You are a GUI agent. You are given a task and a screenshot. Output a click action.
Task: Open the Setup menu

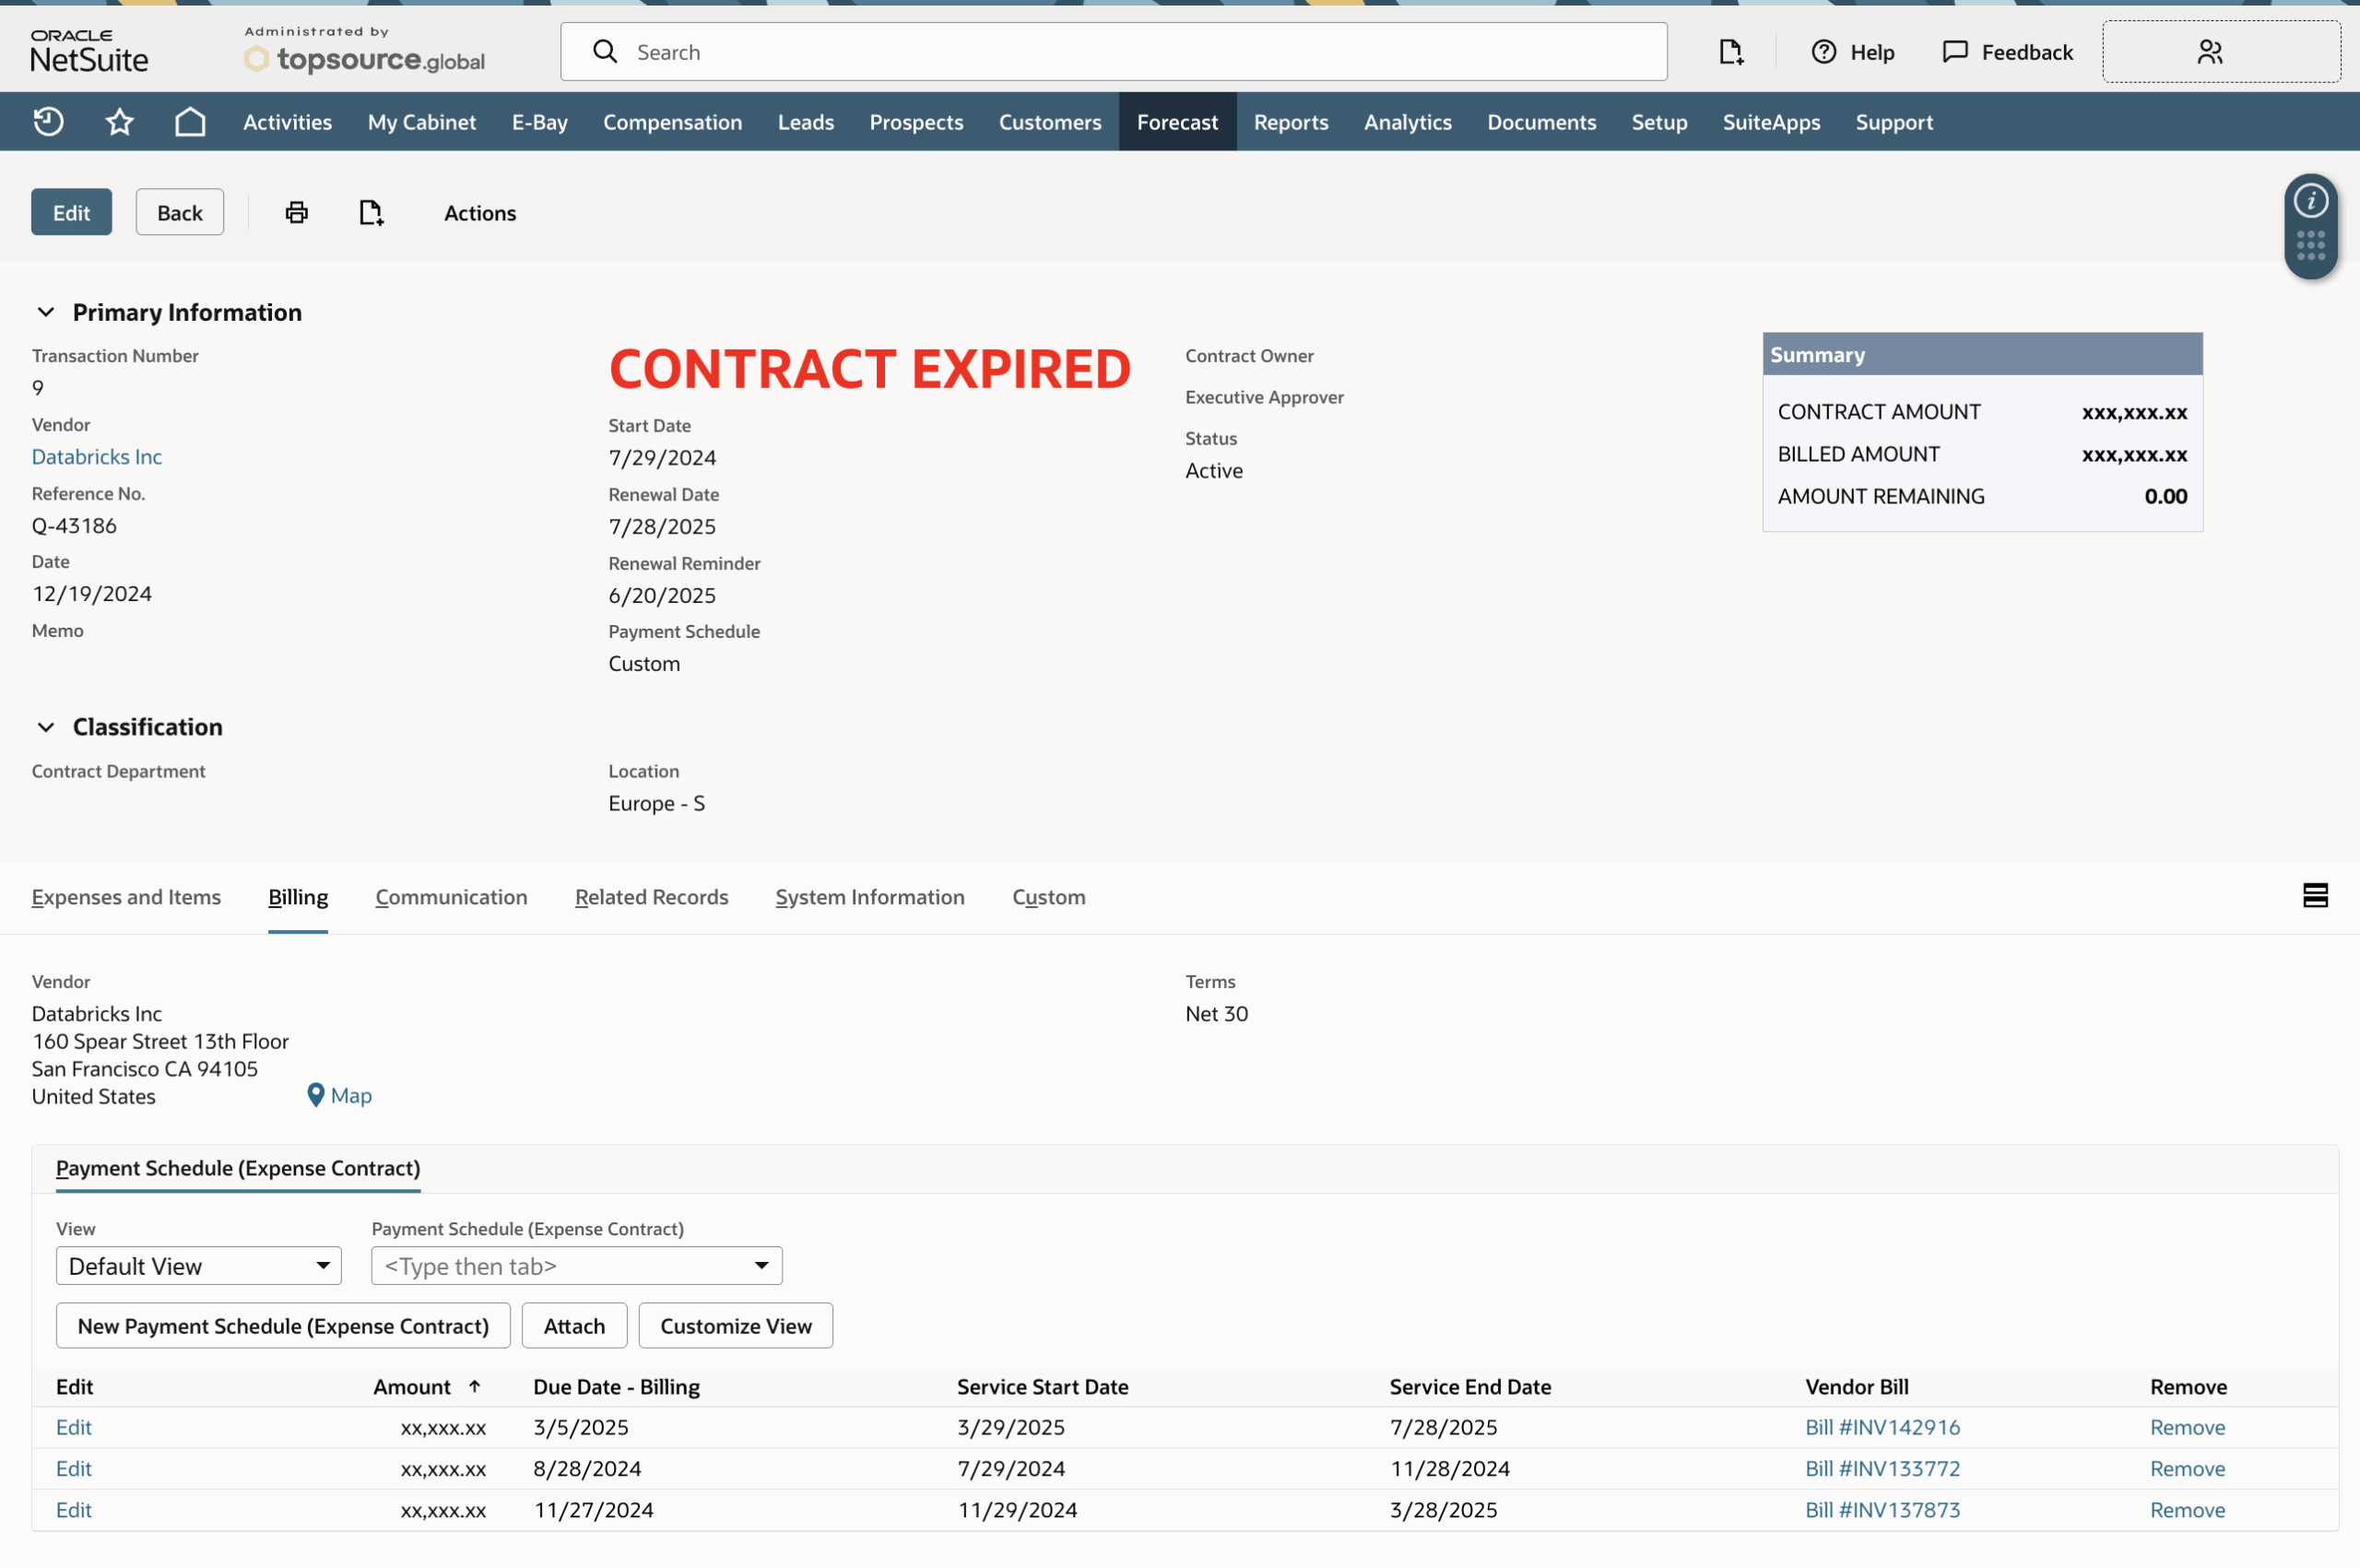[1660, 122]
